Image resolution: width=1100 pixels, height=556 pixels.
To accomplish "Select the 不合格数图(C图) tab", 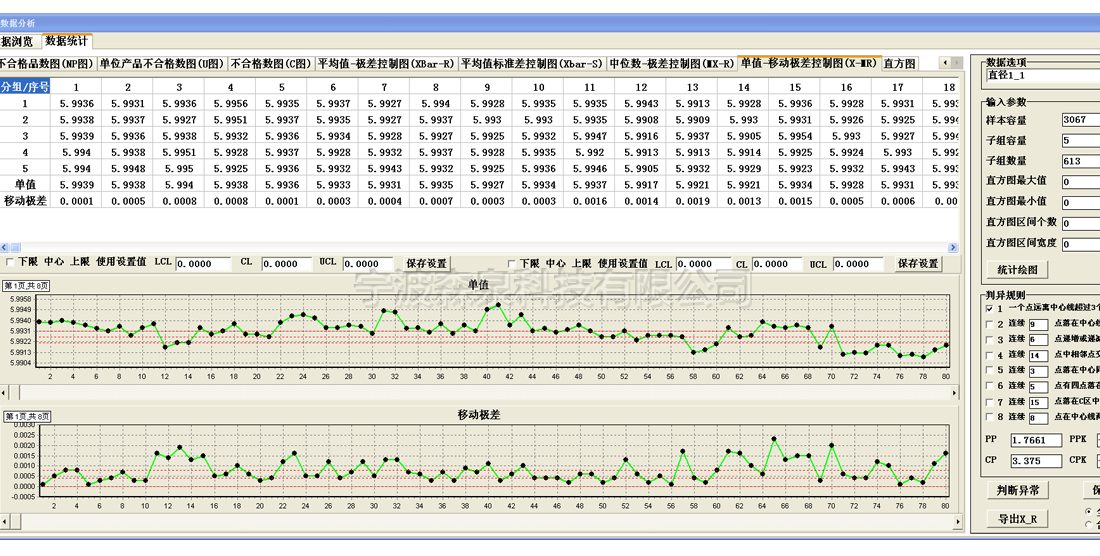I will [271, 63].
